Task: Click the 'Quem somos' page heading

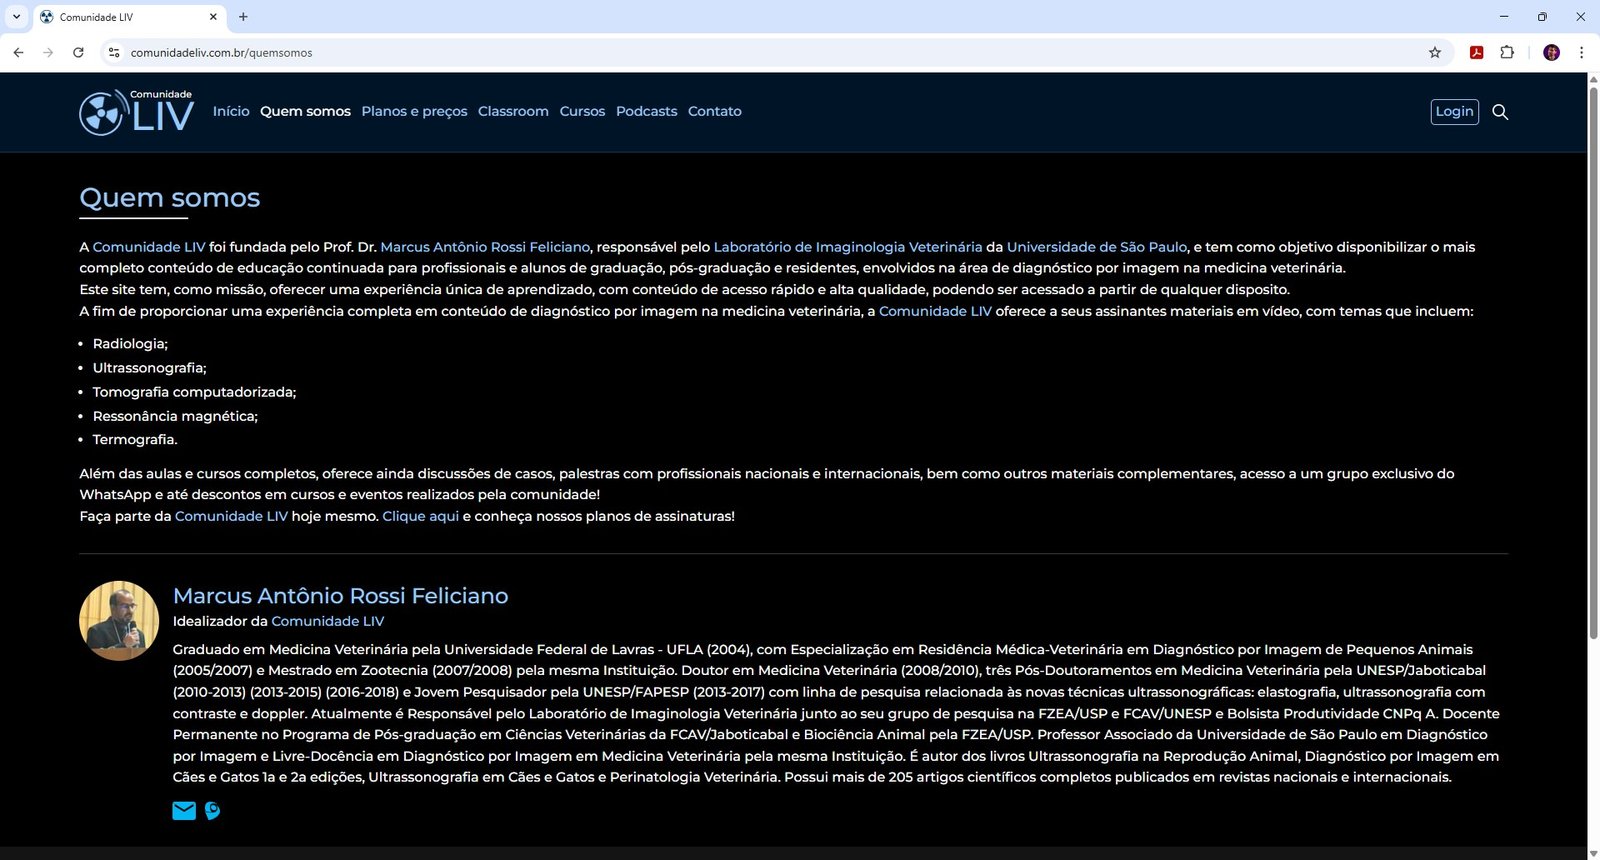Action: (170, 198)
